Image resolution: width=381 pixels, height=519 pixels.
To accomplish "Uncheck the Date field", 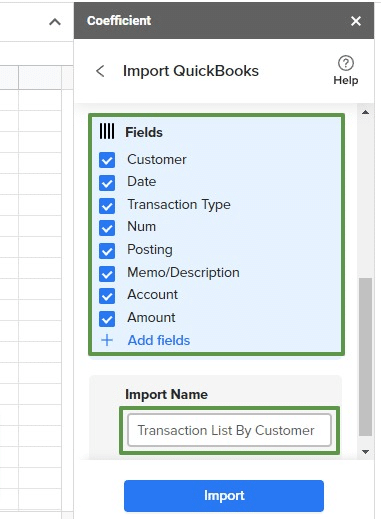I will click(x=107, y=183).
